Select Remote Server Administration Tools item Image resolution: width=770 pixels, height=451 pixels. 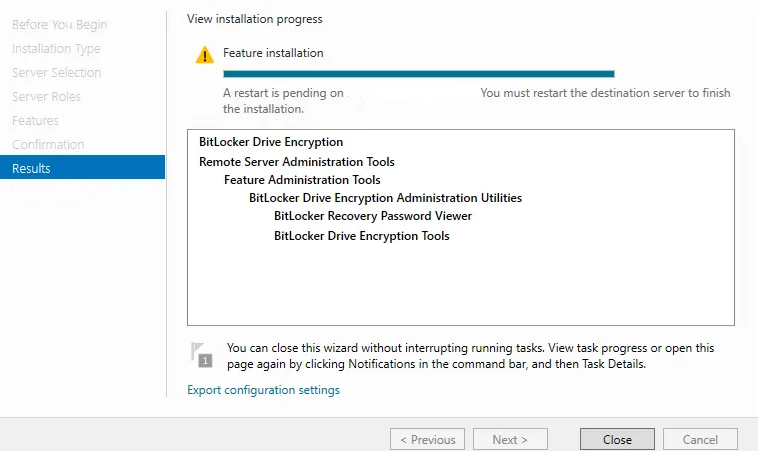pyautogui.click(x=296, y=162)
